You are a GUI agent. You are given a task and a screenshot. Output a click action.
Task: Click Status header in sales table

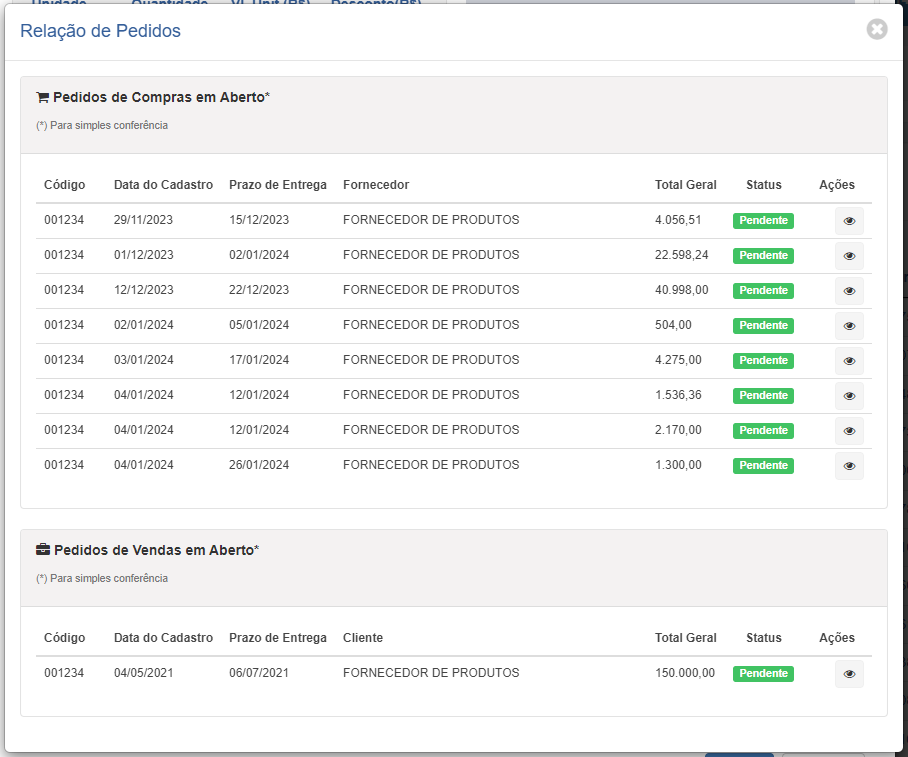[x=764, y=638]
